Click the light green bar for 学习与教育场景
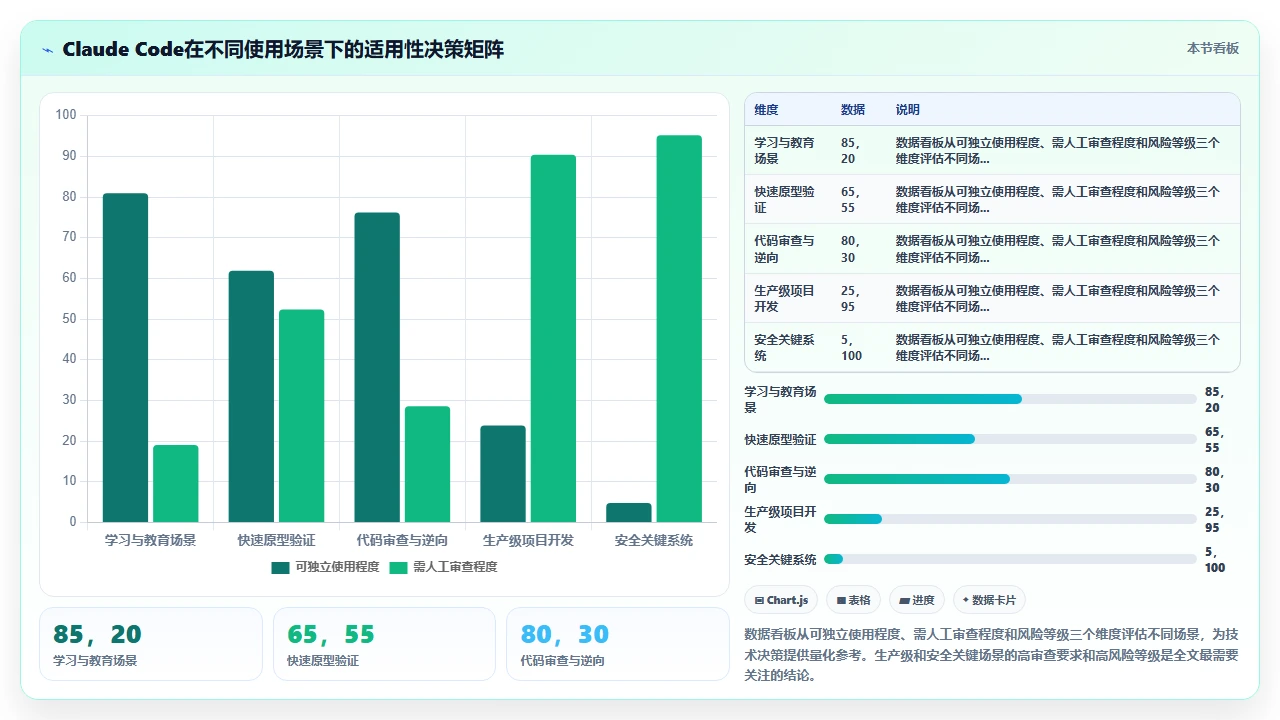 pyautogui.click(x=175, y=483)
